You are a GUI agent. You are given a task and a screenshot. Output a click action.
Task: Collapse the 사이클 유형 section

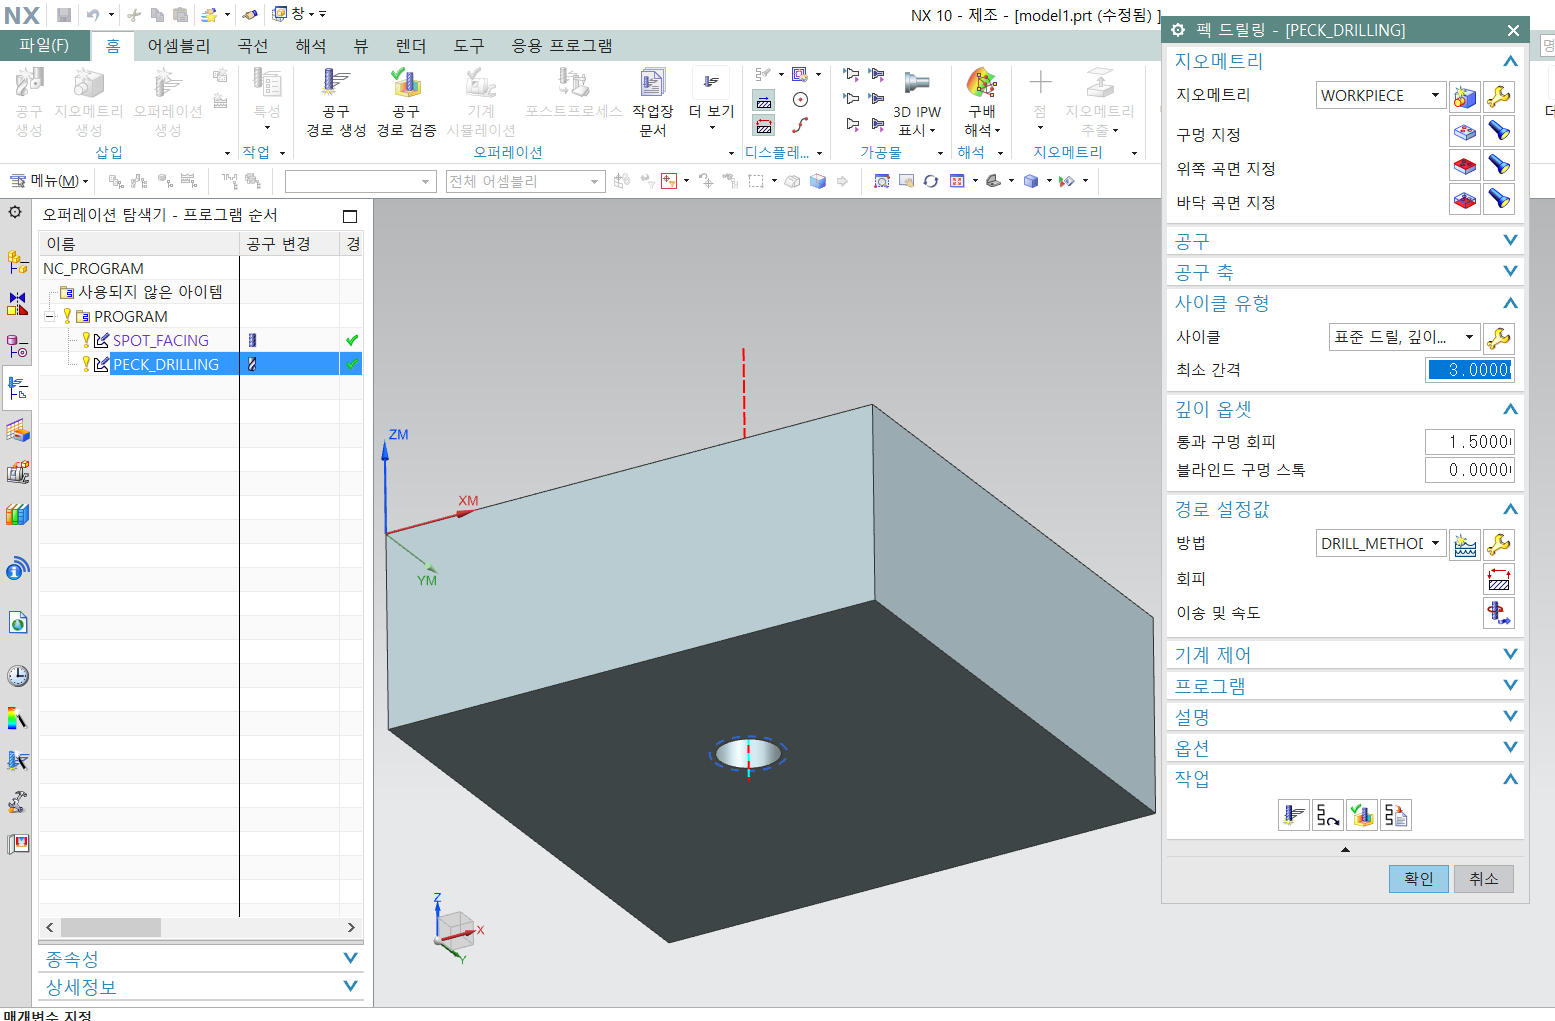1510,303
